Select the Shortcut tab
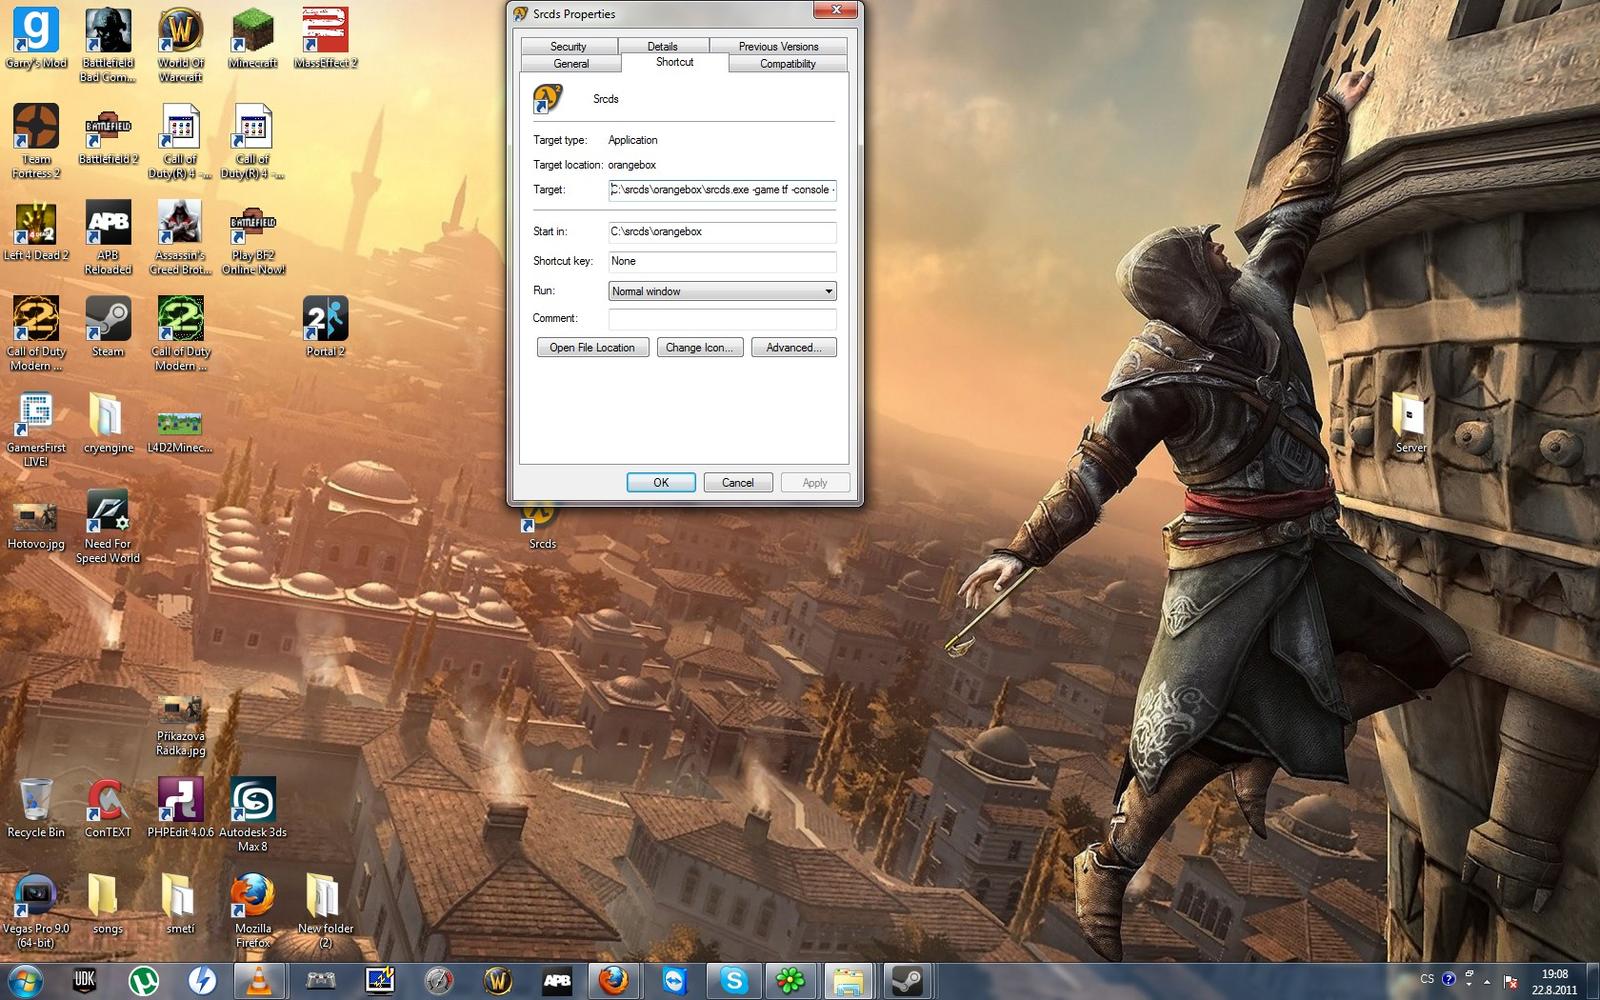 (x=675, y=62)
